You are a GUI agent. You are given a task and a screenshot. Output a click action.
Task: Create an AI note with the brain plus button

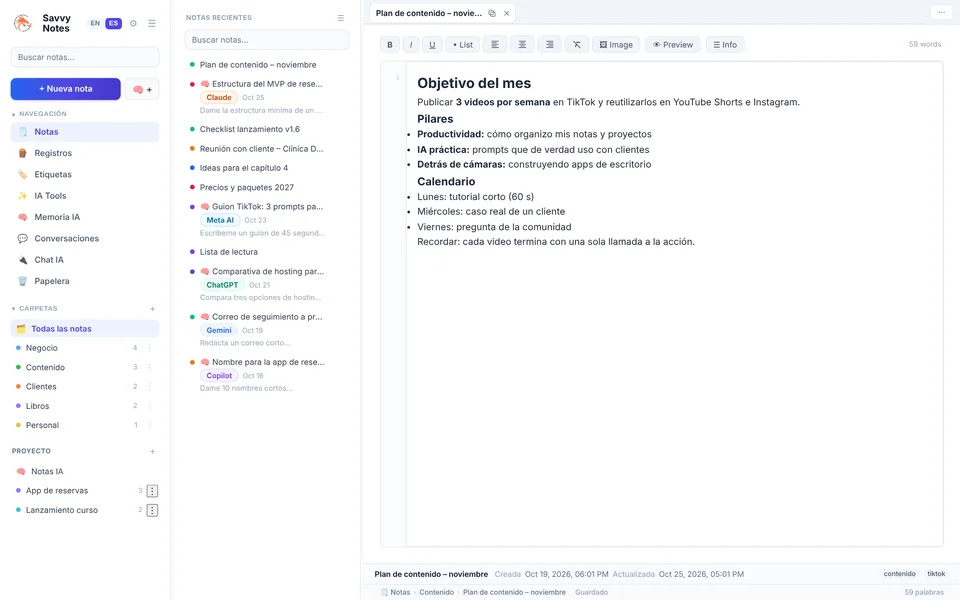point(142,89)
